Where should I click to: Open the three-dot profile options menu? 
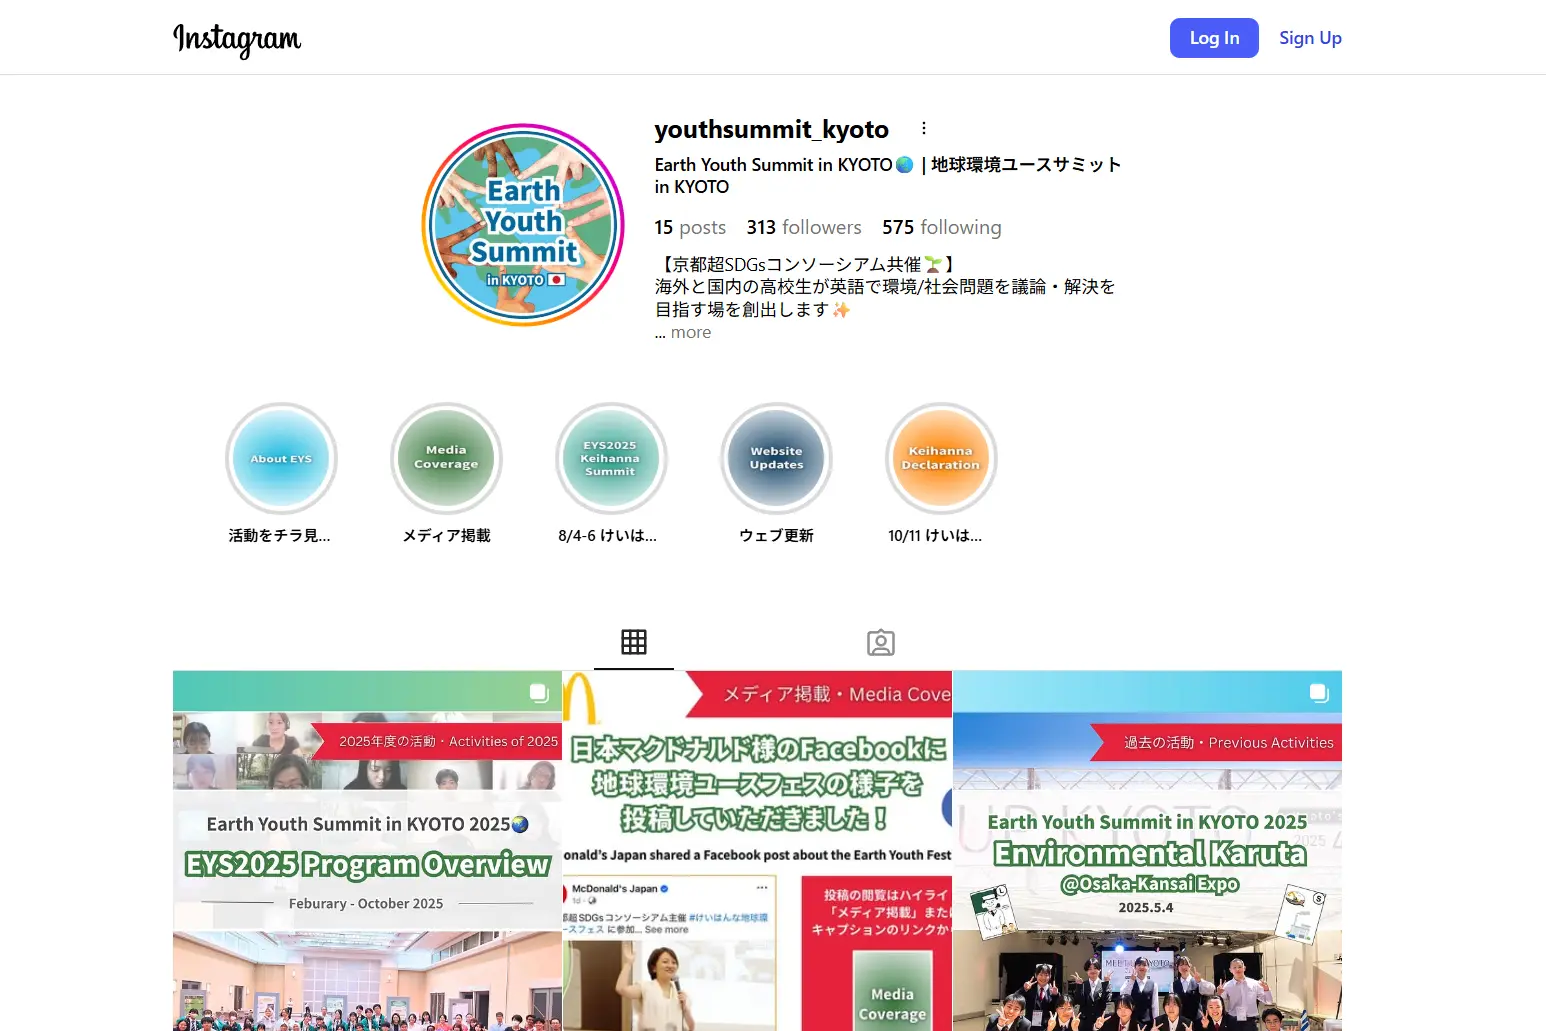pos(923,128)
